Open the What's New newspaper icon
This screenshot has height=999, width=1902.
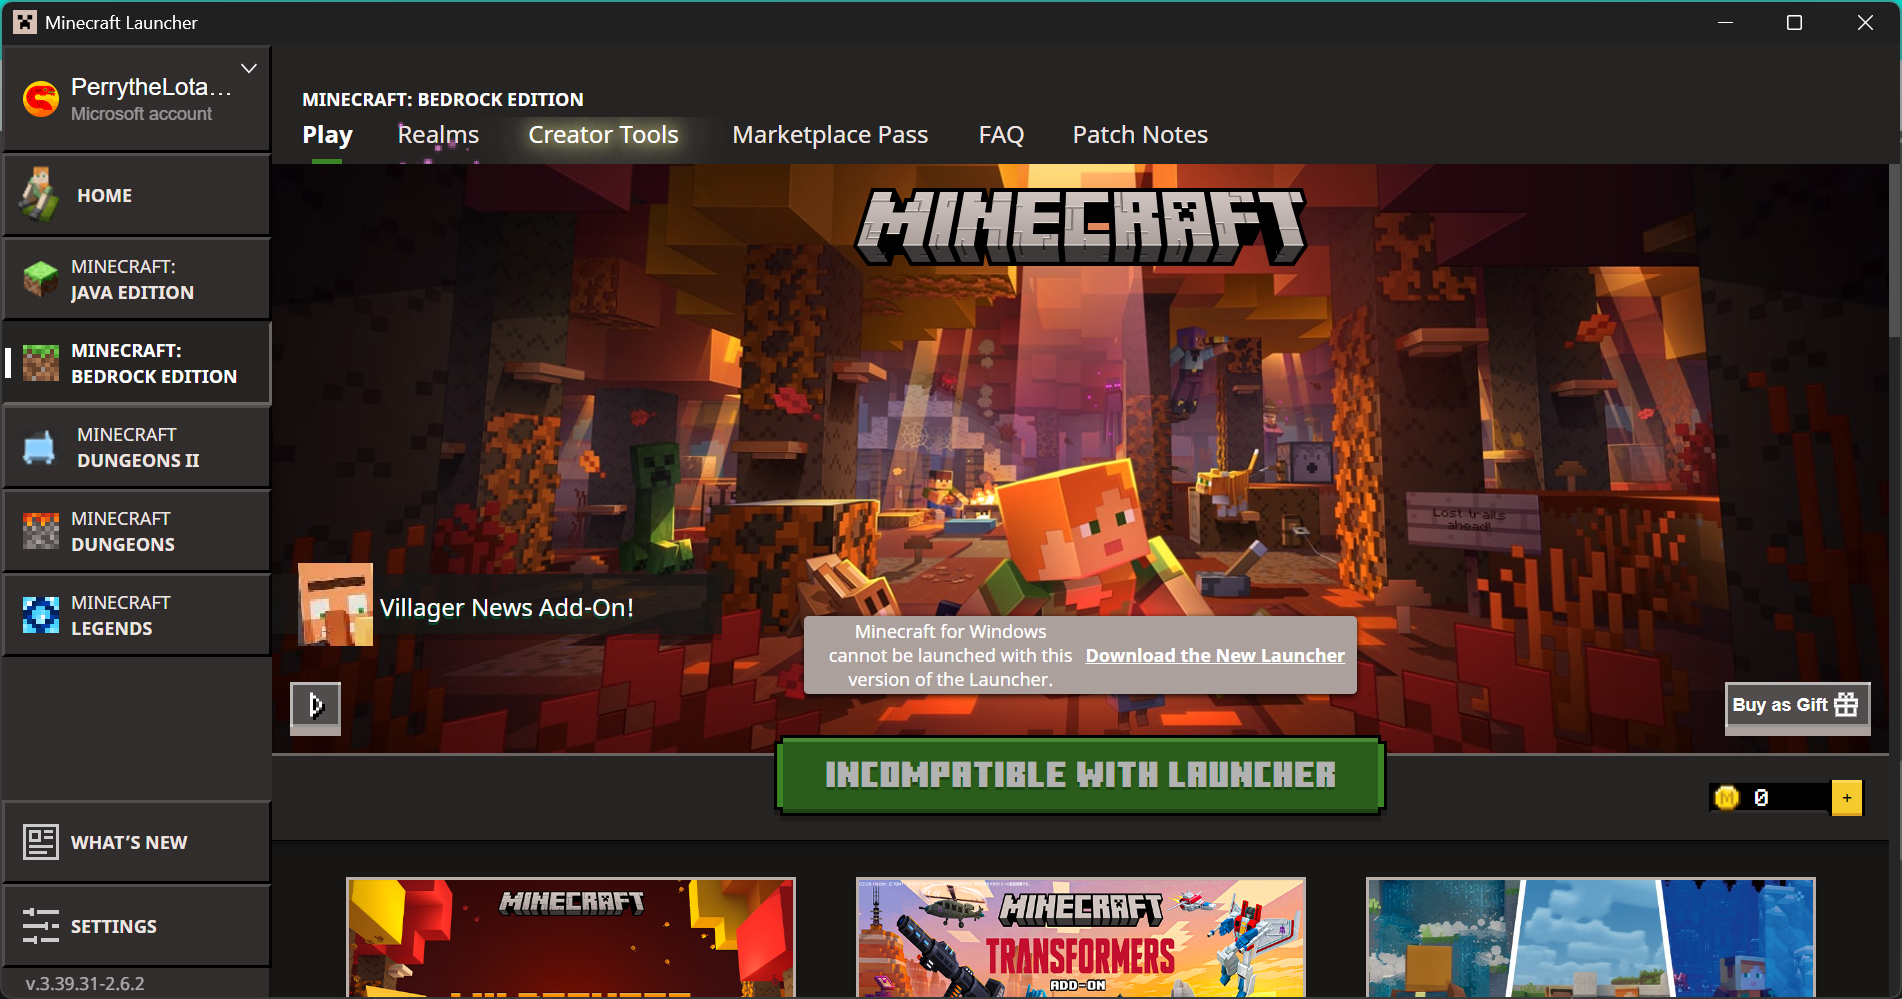click(x=41, y=842)
